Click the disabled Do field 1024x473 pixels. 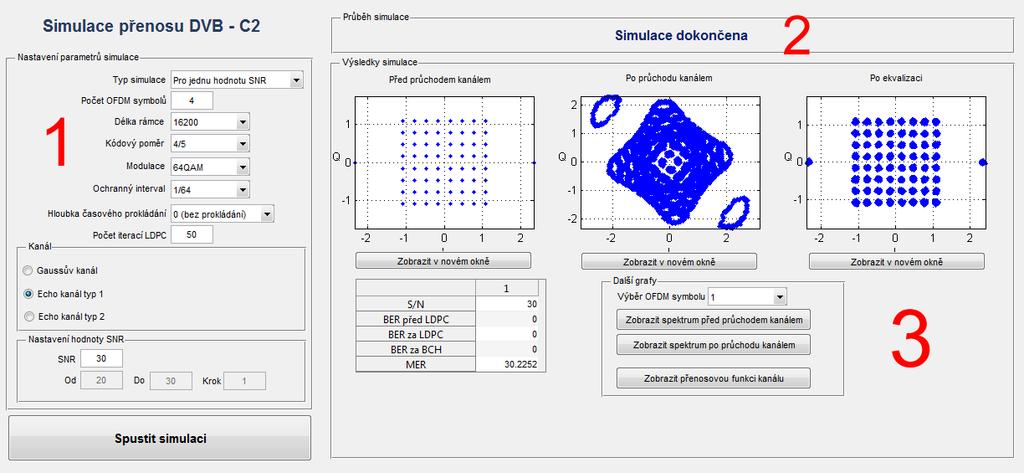point(171,381)
